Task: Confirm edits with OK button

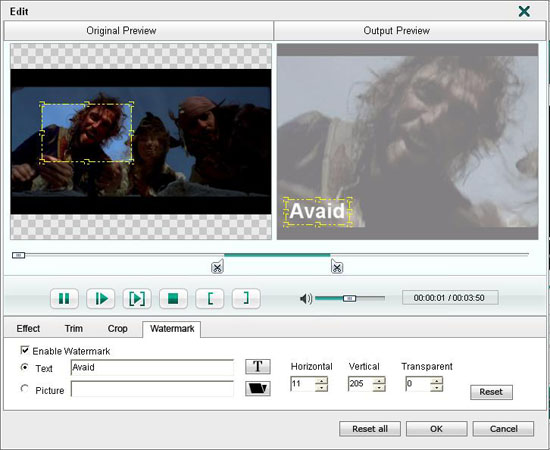Action: [436, 429]
